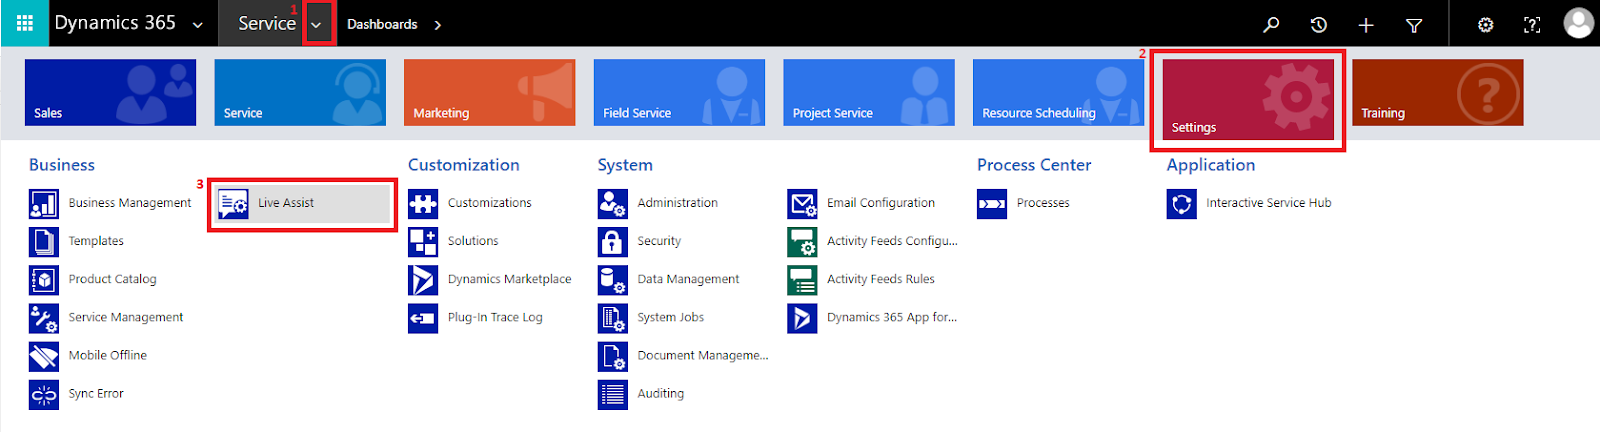The image size is (1600, 432).
Task: Select the Service tile
Action: pyautogui.click(x=300, y=92)
